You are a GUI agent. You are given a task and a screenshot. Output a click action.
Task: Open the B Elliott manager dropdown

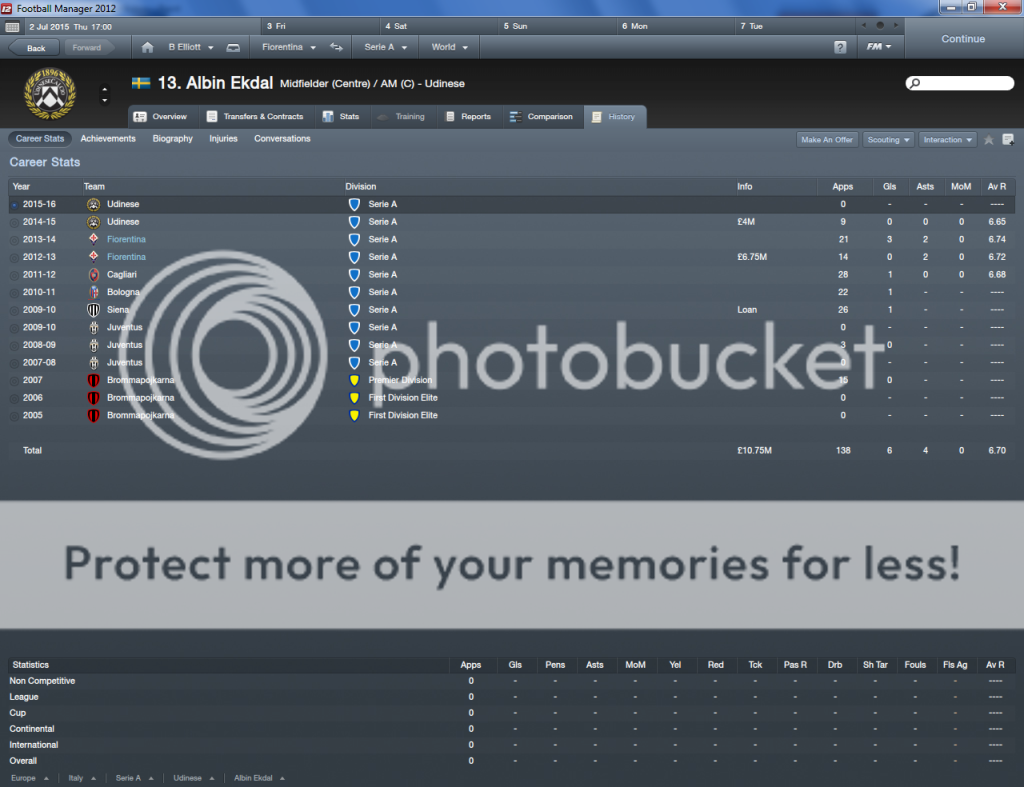tap(191, 48)
